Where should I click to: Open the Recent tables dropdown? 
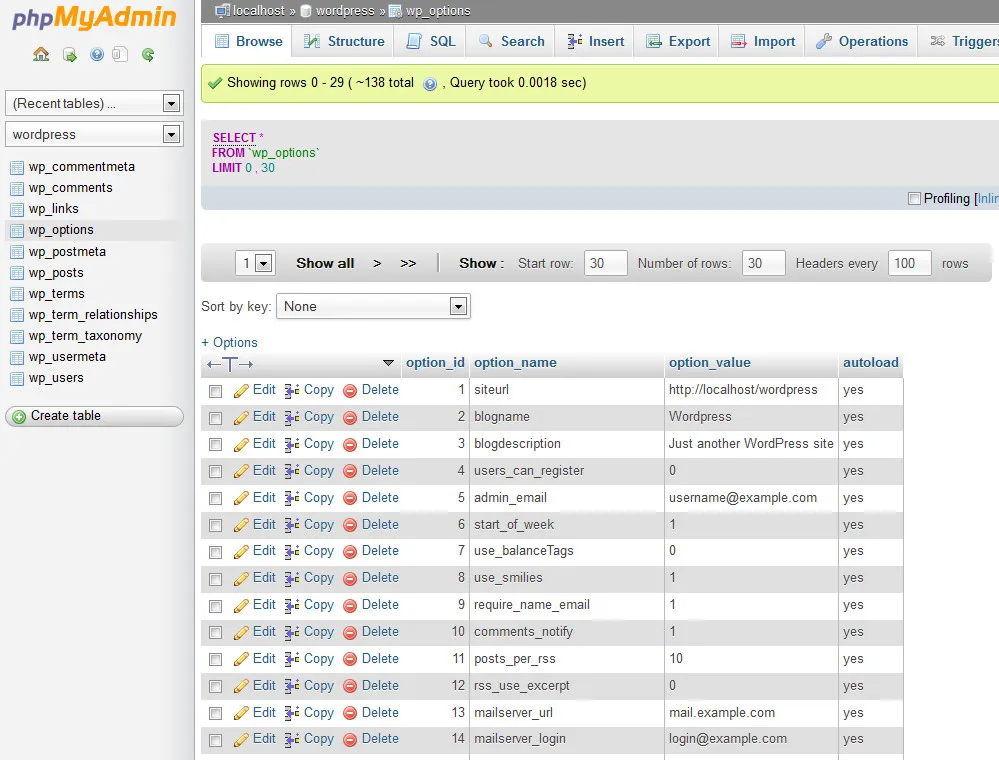[x=94, y=103]
